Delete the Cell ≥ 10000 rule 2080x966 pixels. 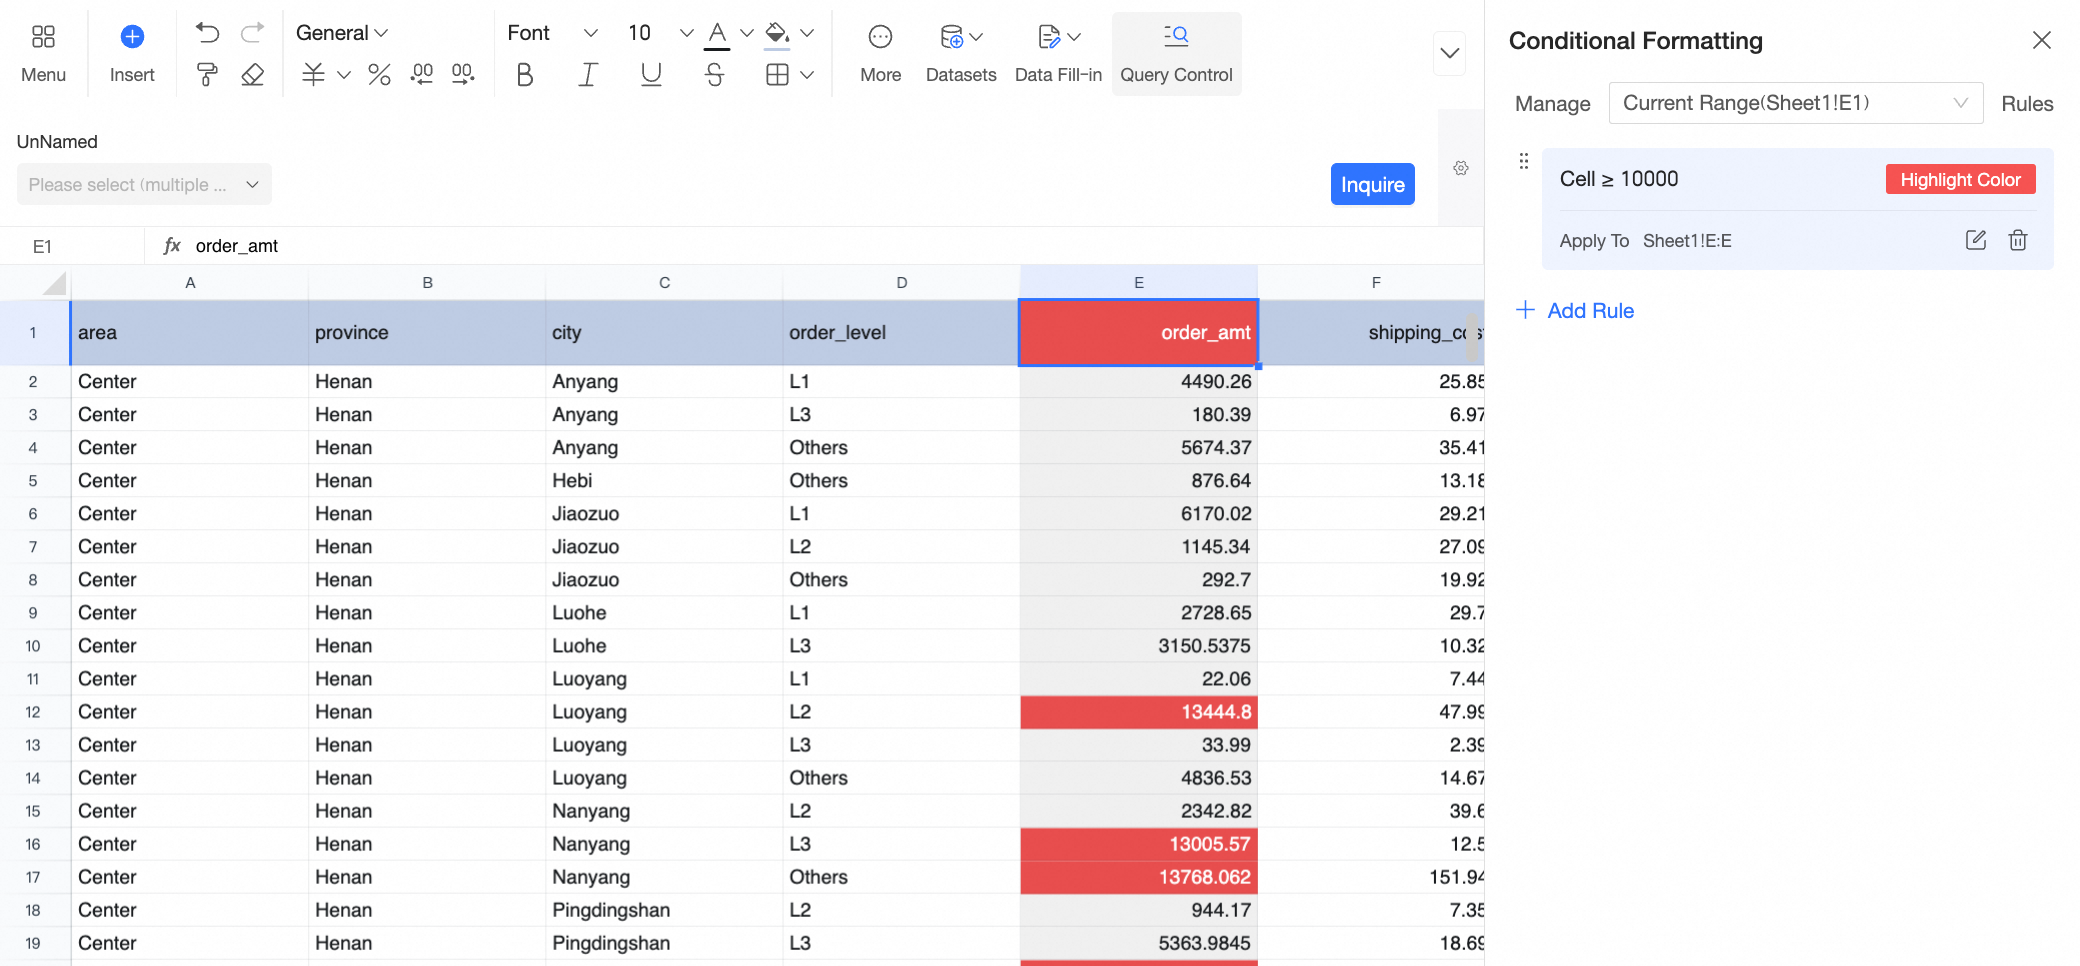click(x=2018, y=240)
